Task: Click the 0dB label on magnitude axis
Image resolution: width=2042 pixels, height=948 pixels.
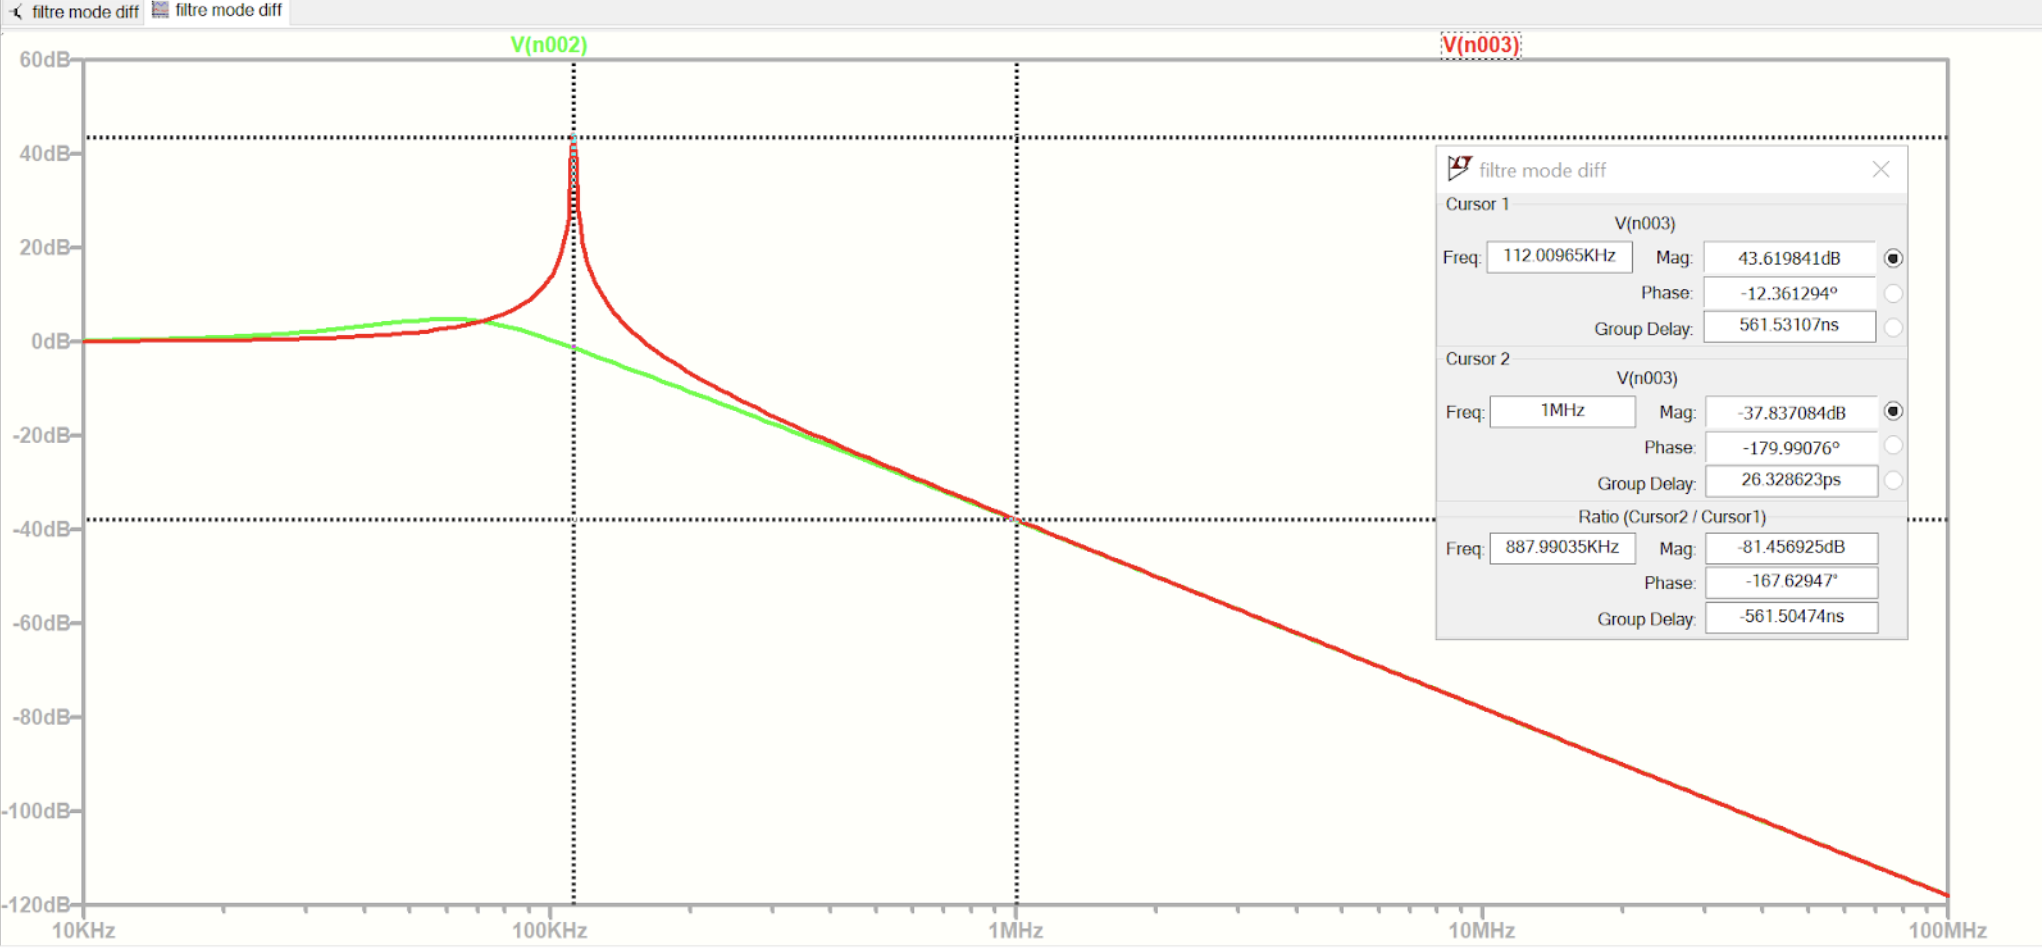Action: (x=50, y=342)
